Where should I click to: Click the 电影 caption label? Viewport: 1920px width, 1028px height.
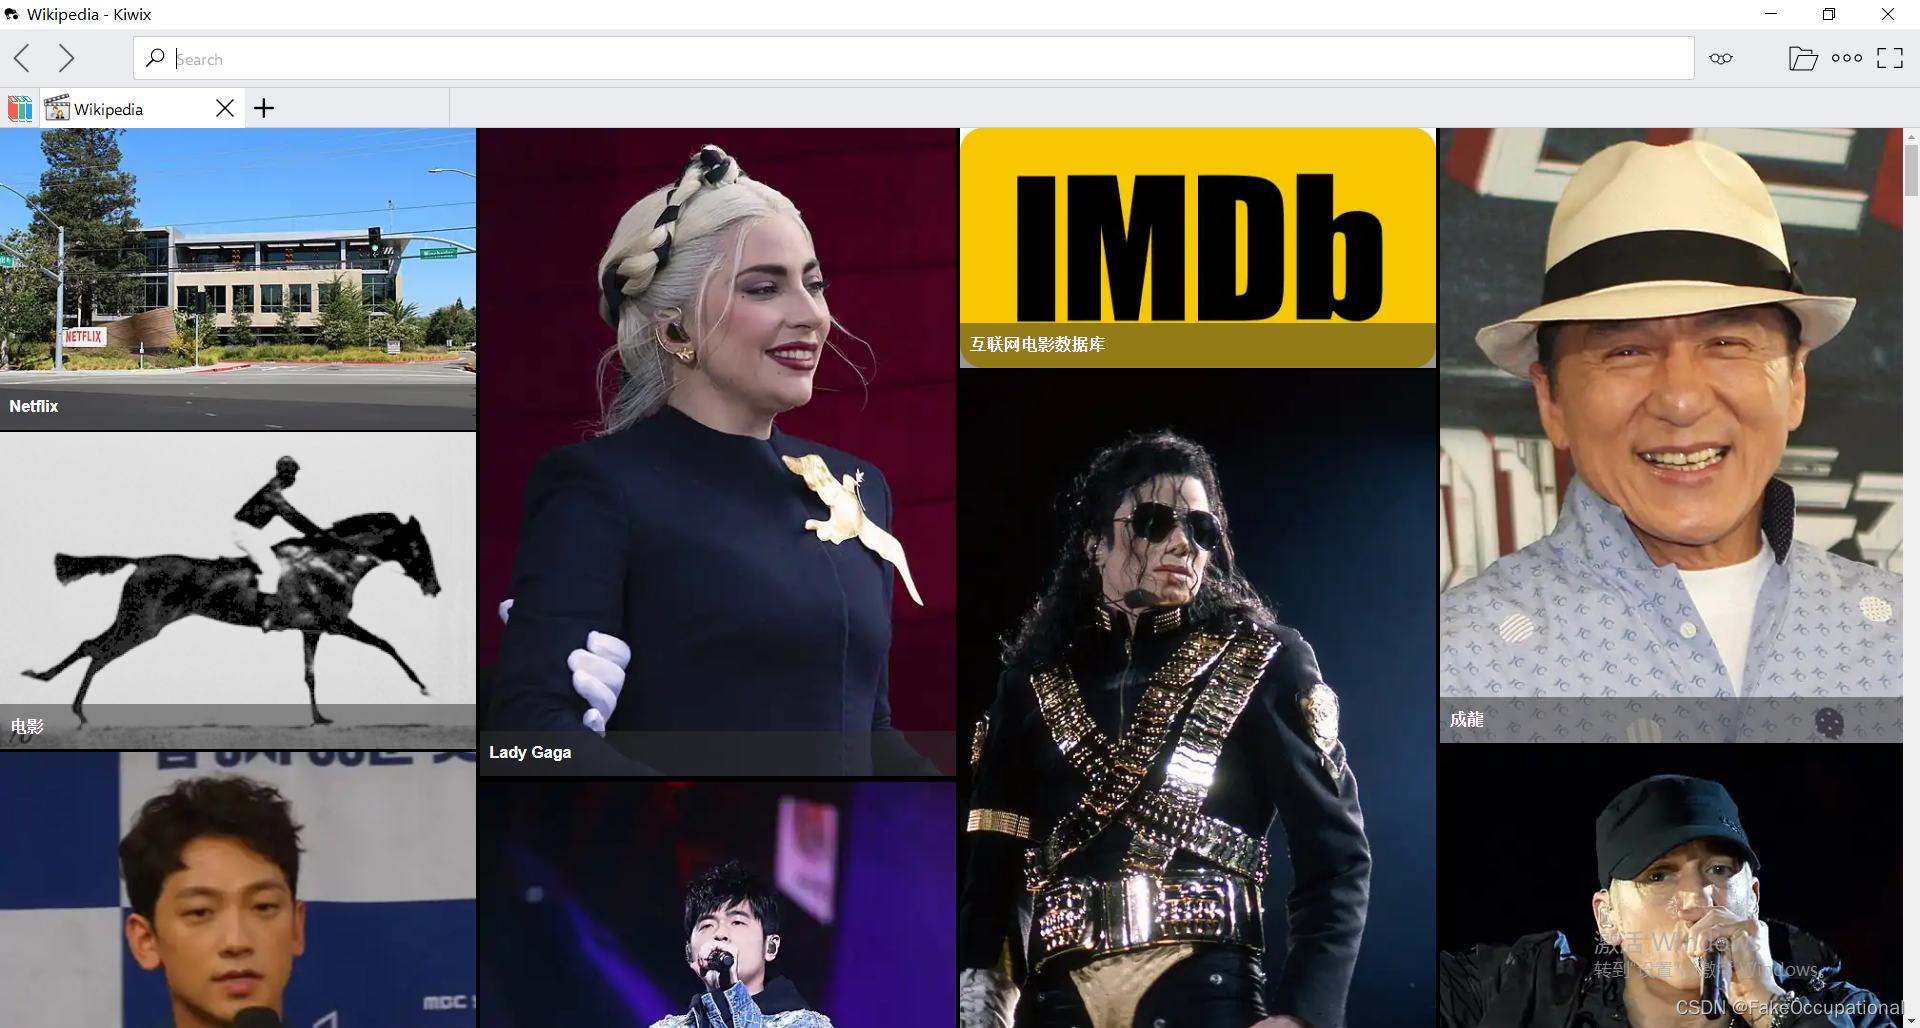27,726
